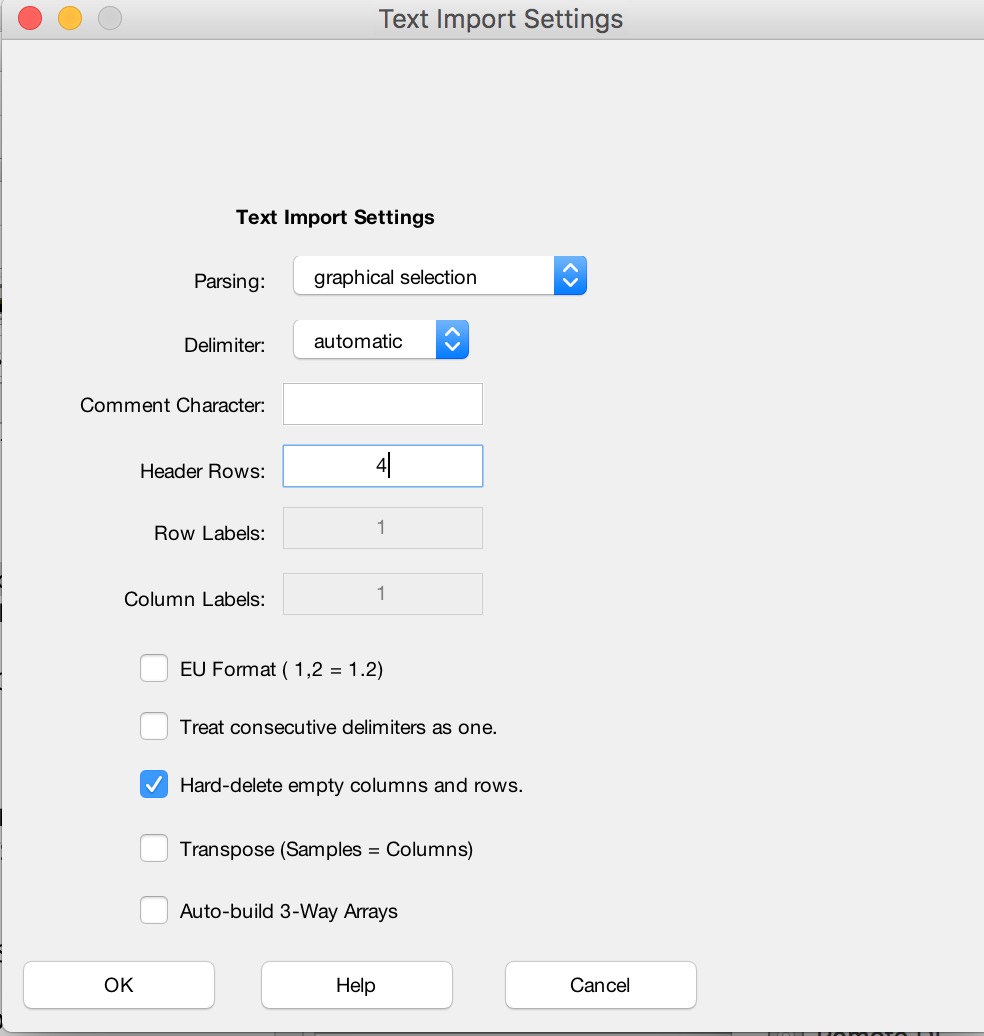Screen dimensions: 984x1036
Task: Click the disabled Column Labels field
Action: [382, 594]
